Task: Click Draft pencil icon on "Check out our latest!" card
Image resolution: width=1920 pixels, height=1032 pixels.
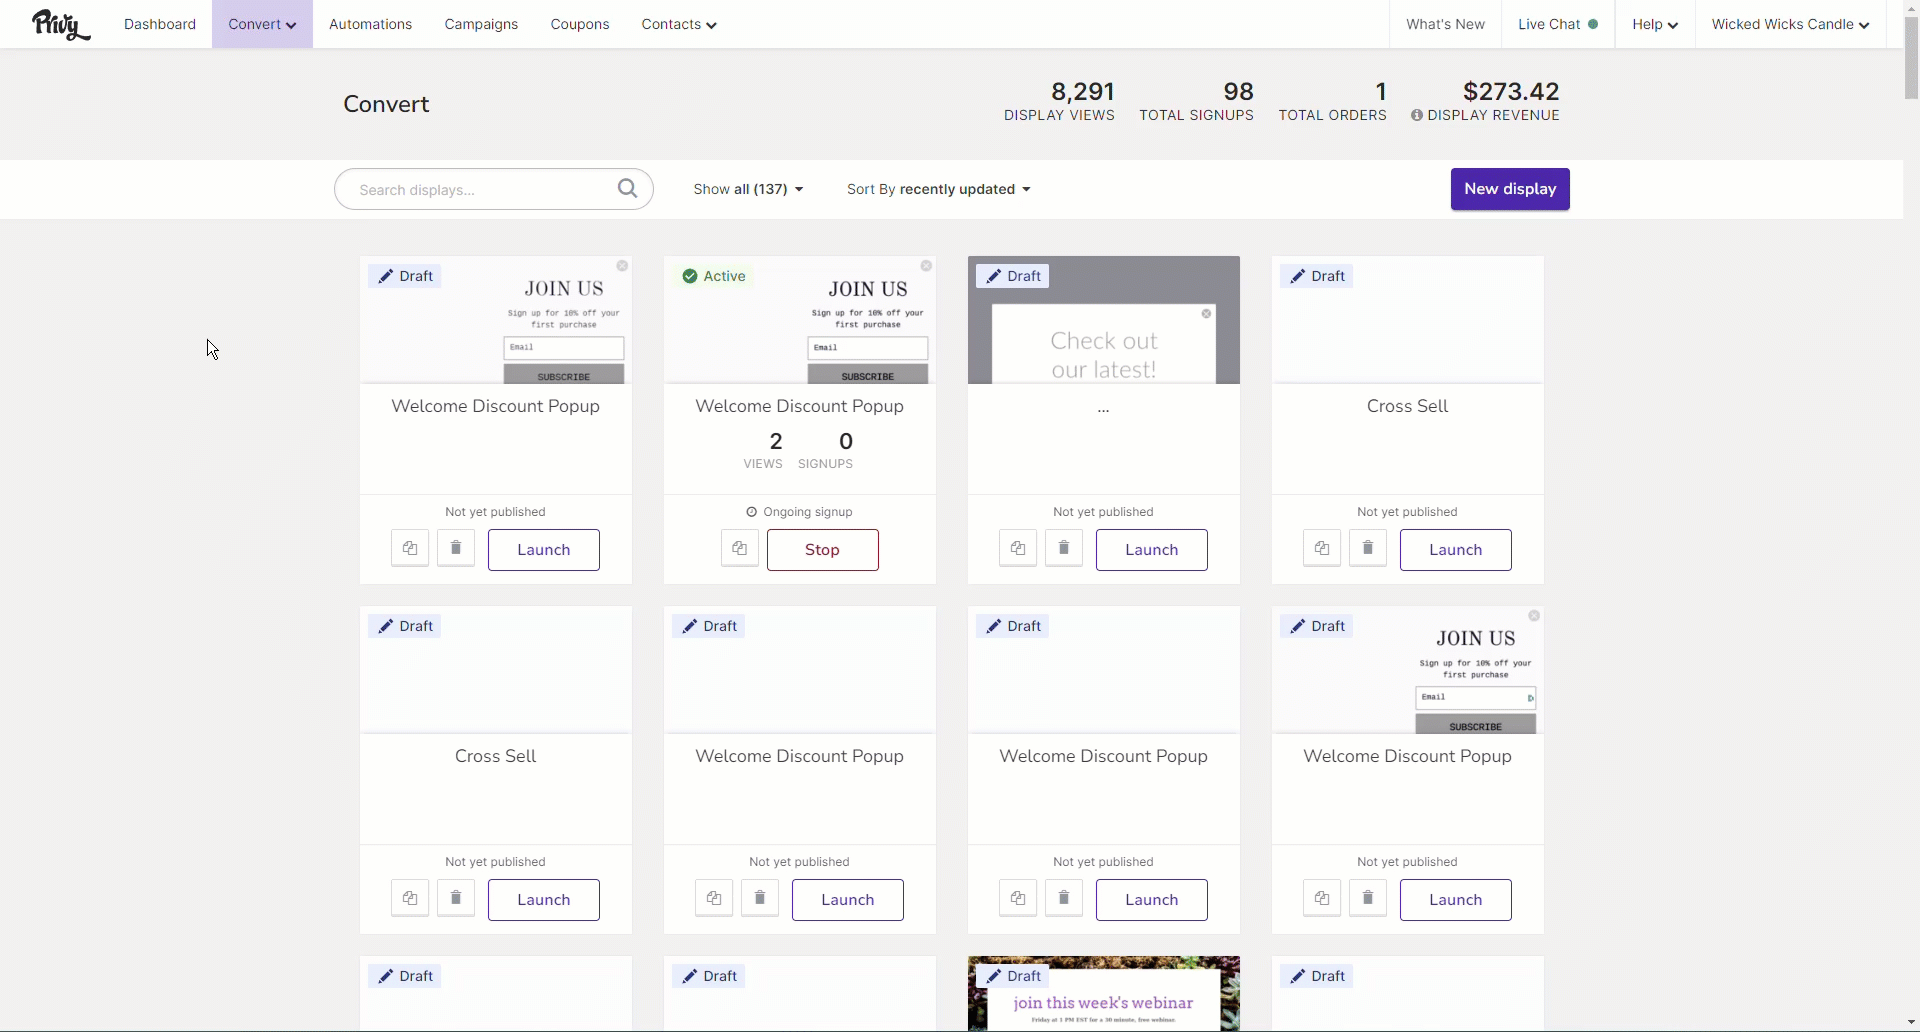Action: (993, 276)
